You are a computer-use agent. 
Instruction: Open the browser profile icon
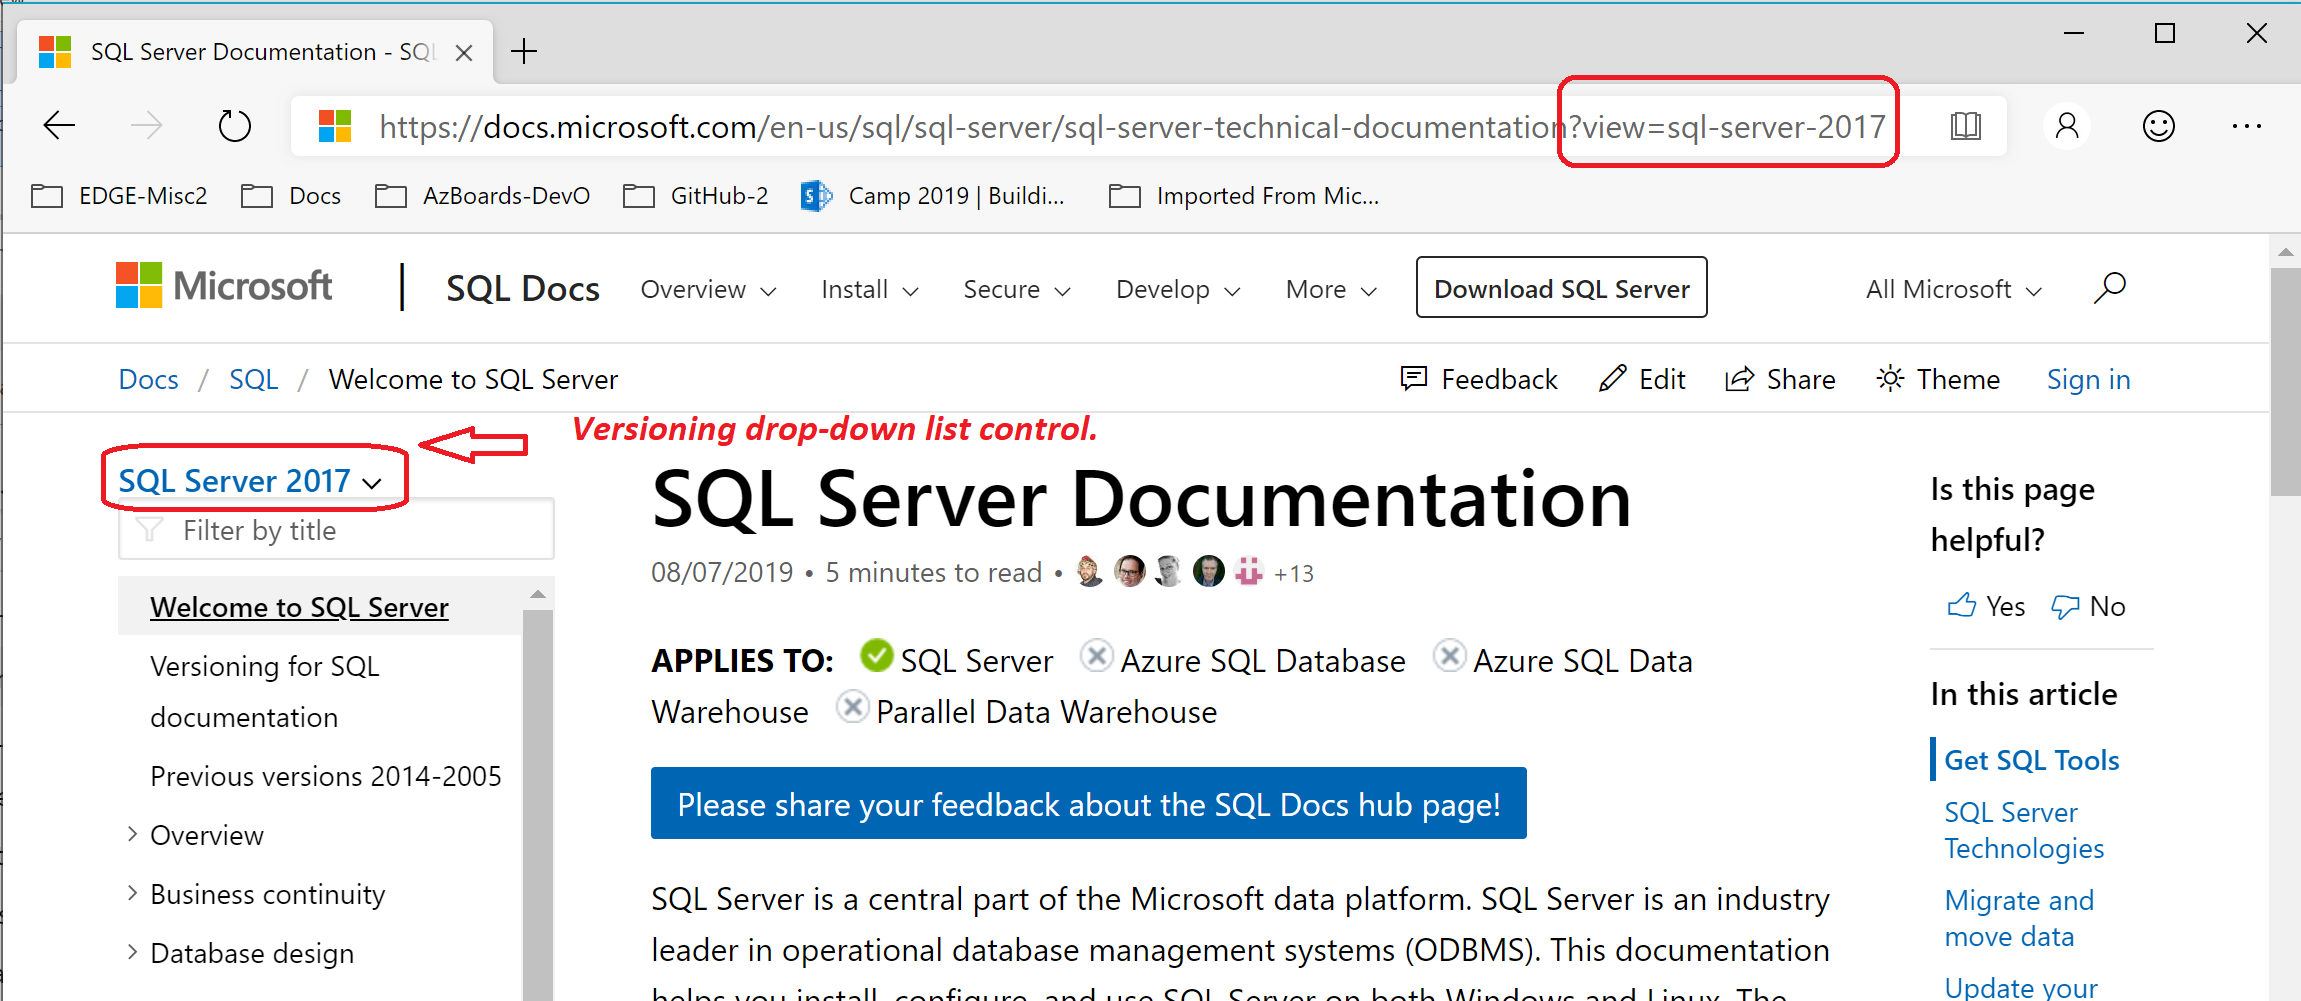coord(2067,125)
